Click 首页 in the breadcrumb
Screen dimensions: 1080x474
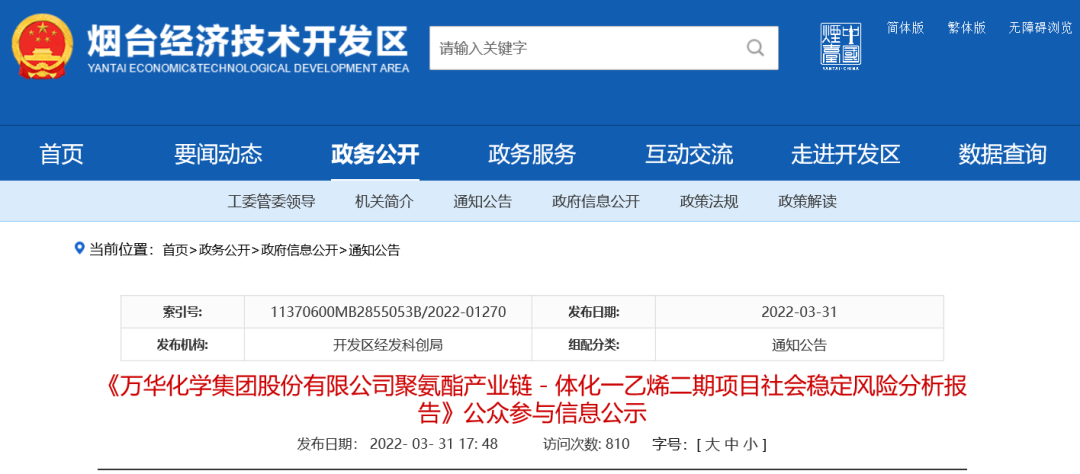click(175, 250)
